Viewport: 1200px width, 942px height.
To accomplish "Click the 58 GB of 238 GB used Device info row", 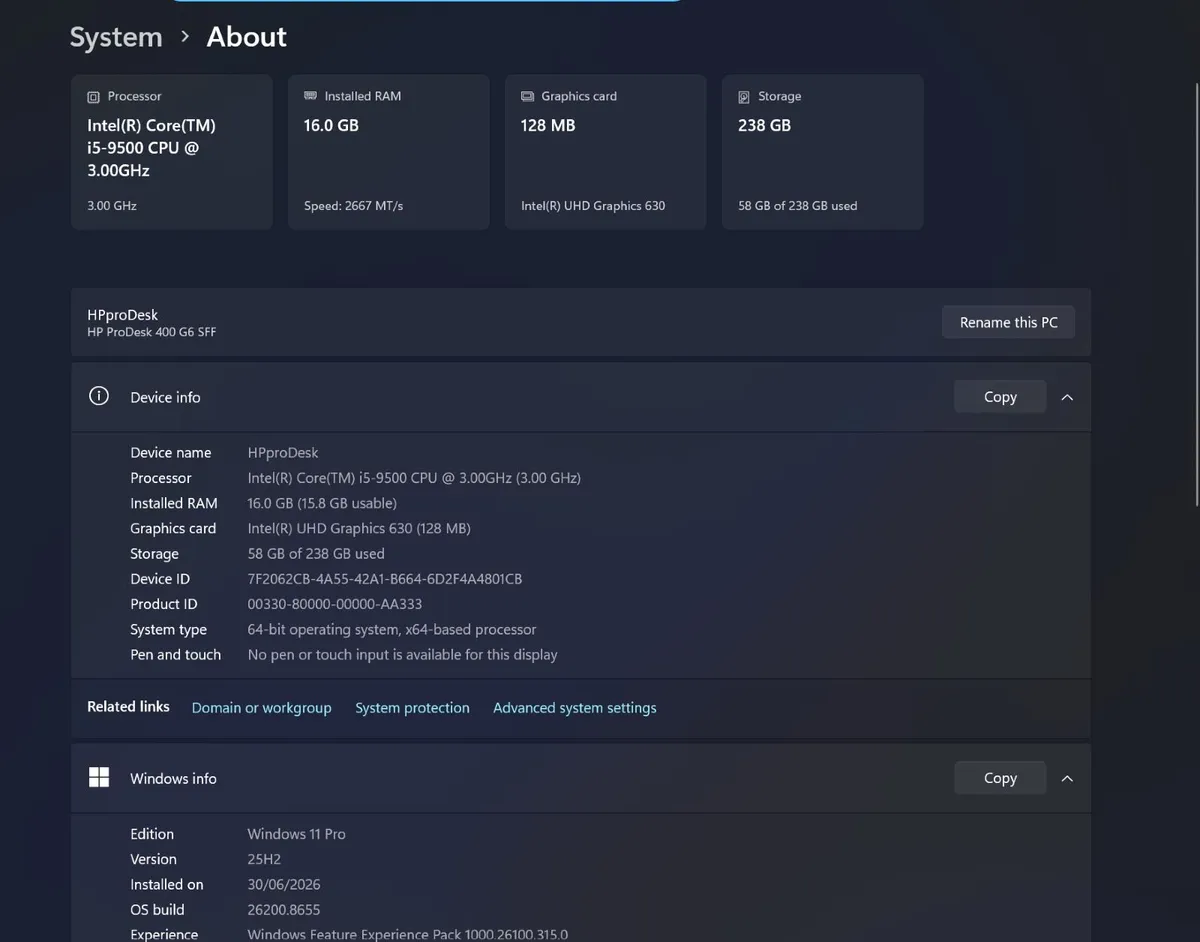I will click(x=316, y=554).
